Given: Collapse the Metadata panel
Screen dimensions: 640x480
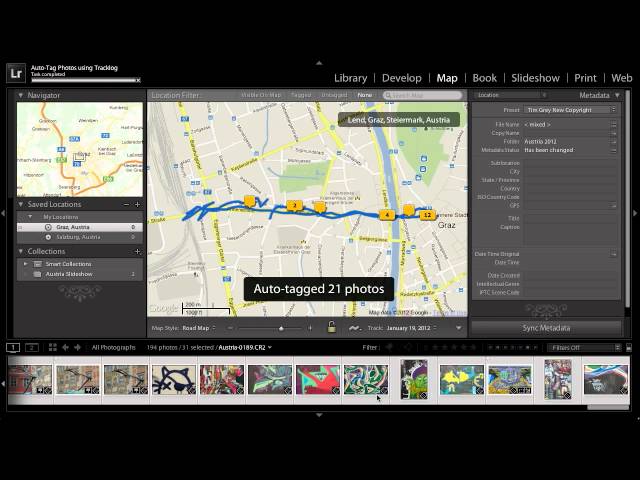Looking at the screenshot, I should tap(617, 95).
